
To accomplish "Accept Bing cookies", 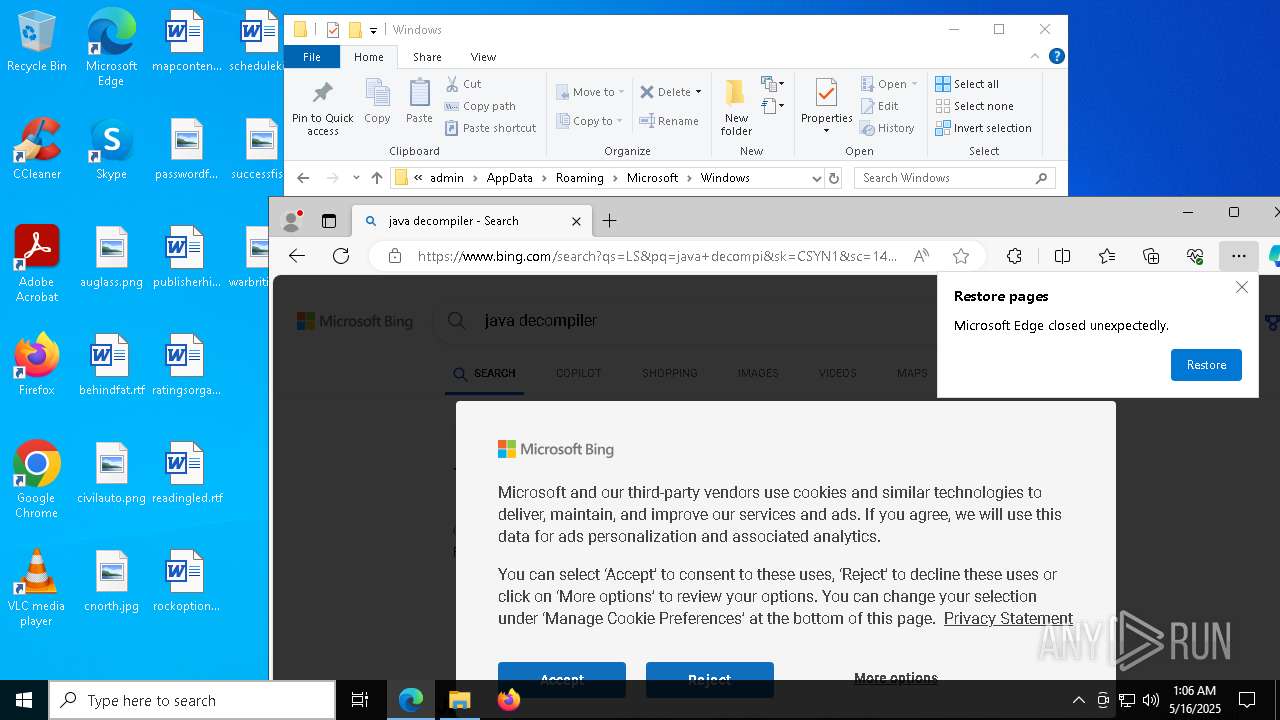I will (x=562, y=679).
